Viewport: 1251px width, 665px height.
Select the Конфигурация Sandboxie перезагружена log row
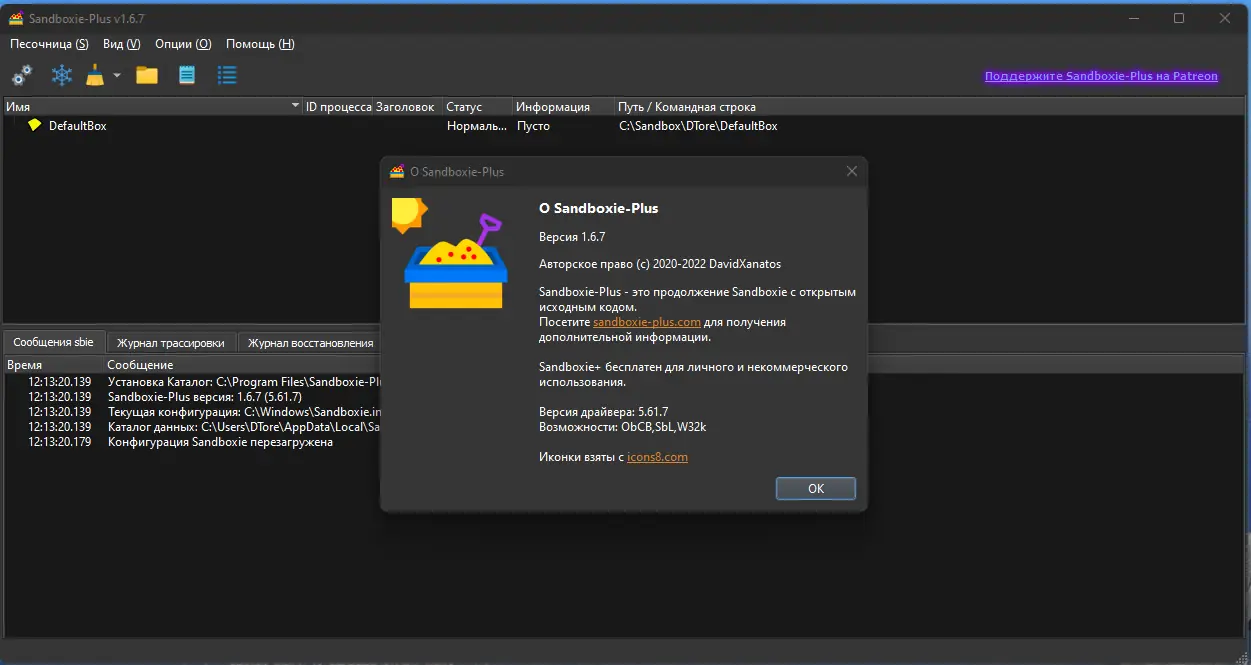click(x=220, y=442)
